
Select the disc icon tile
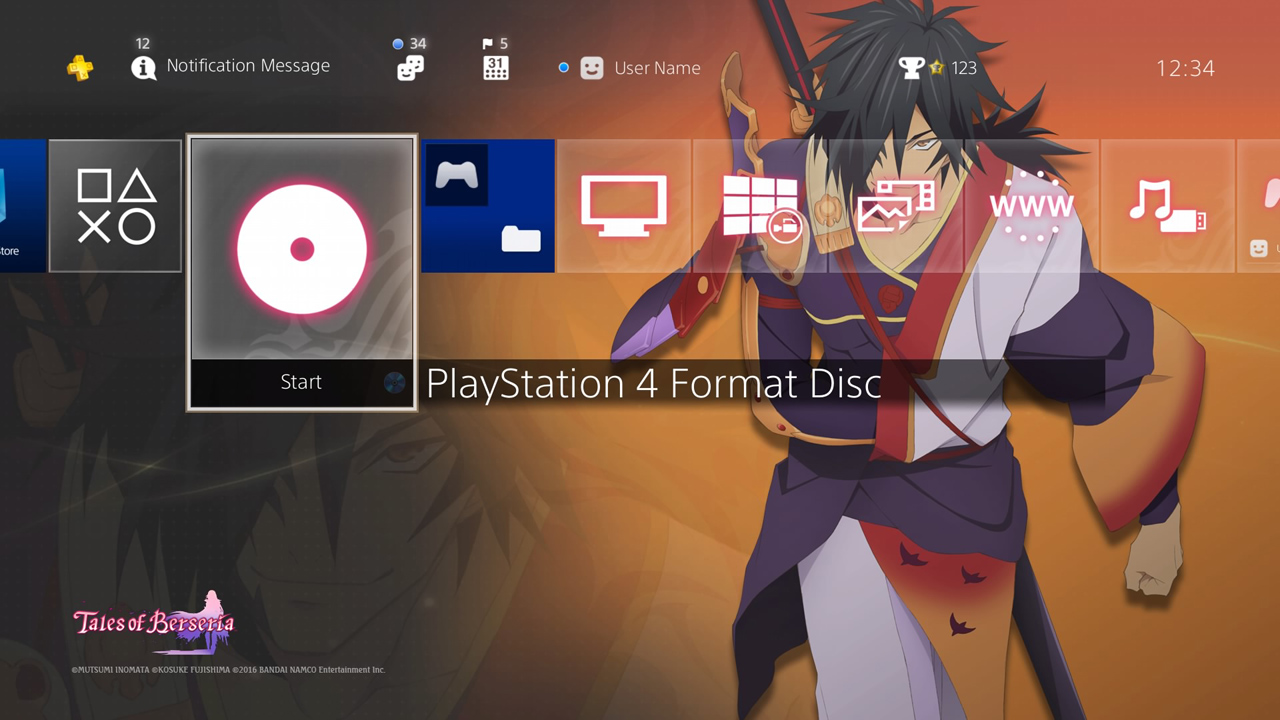point(302,249)
